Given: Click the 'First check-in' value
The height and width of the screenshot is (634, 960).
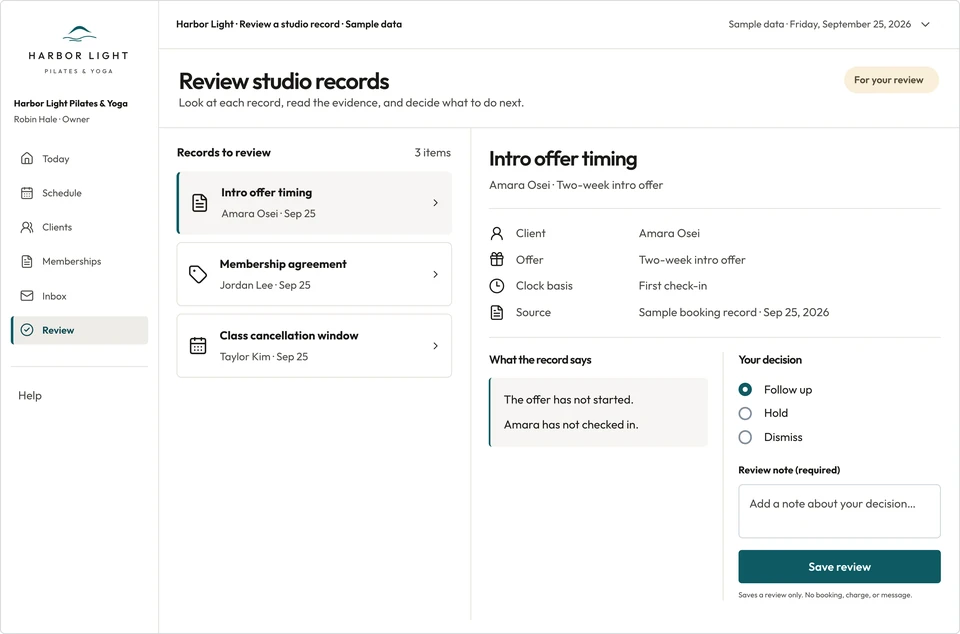Looking at the screenshot, I should (673, 286).
